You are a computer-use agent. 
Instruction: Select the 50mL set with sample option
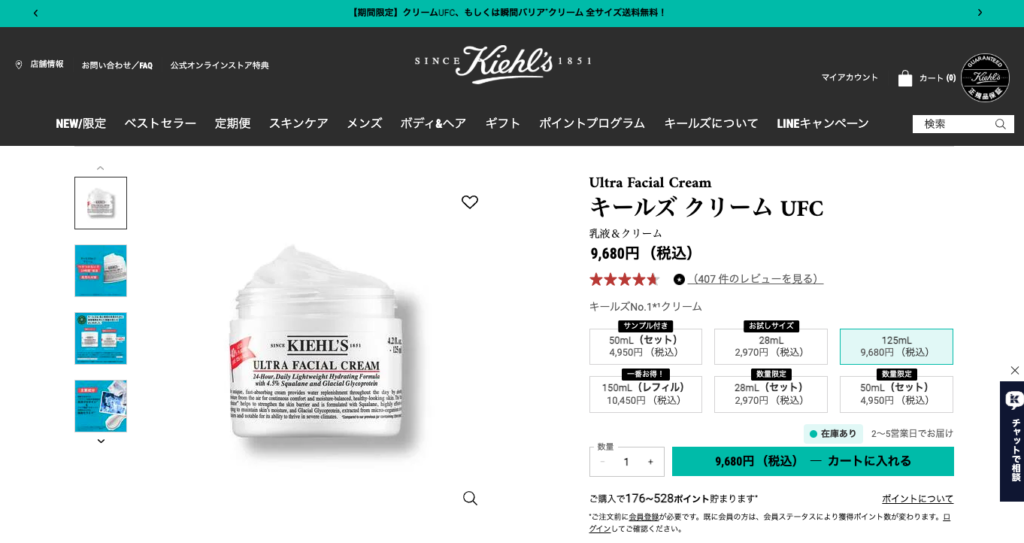[645, 346]
